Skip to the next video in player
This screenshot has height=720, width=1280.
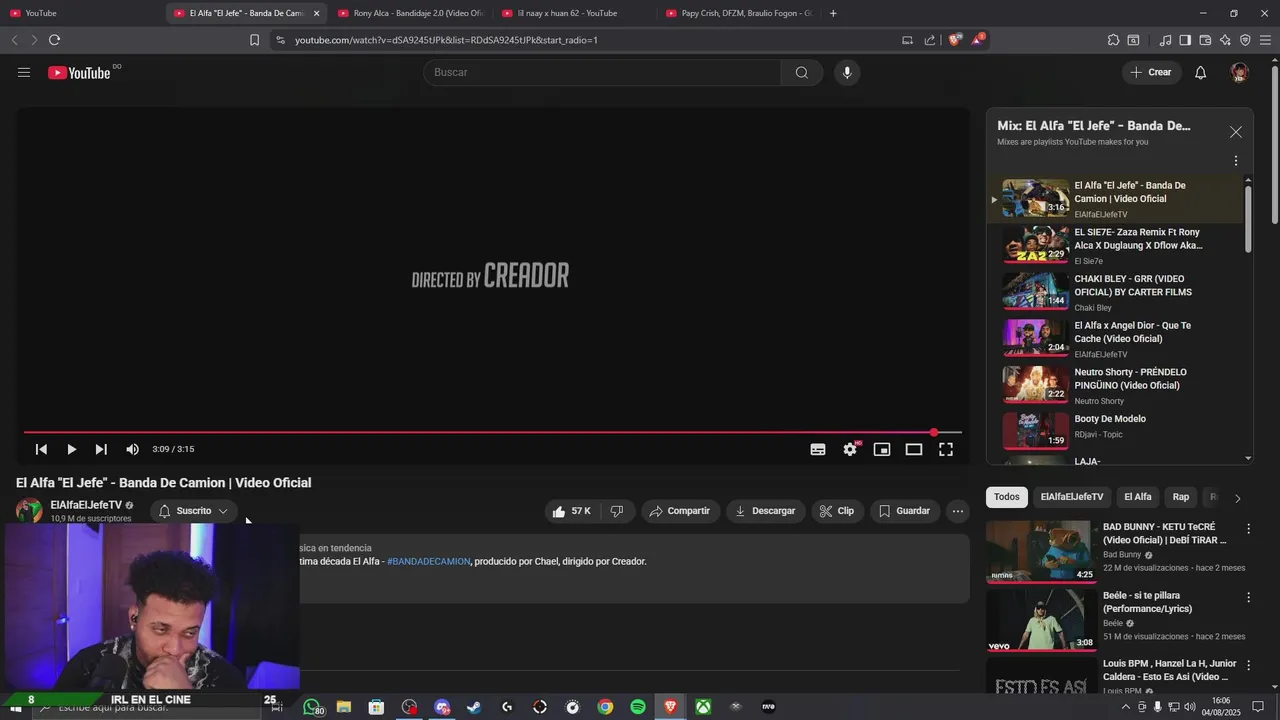[101, 449]
